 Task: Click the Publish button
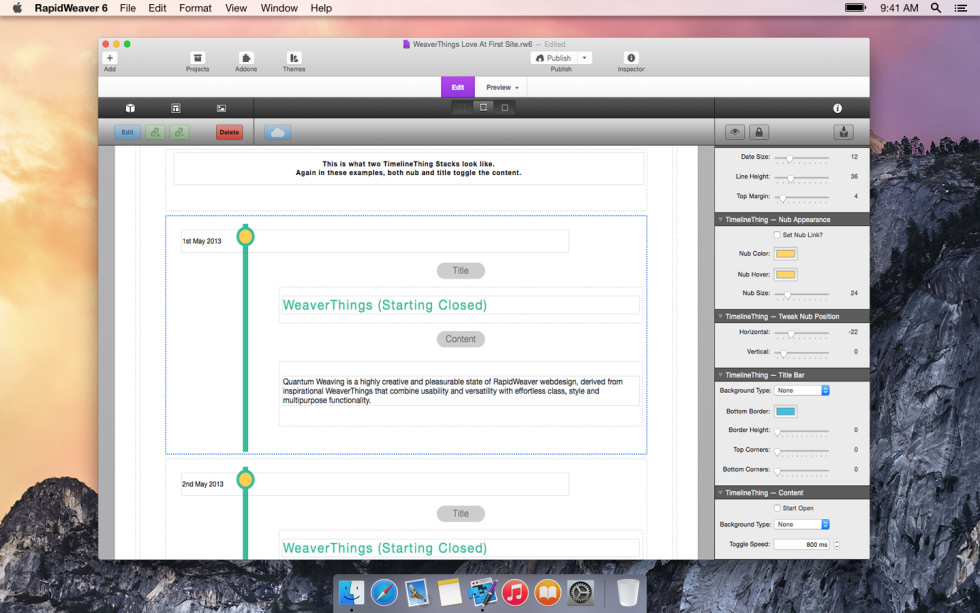pos(554,57)
